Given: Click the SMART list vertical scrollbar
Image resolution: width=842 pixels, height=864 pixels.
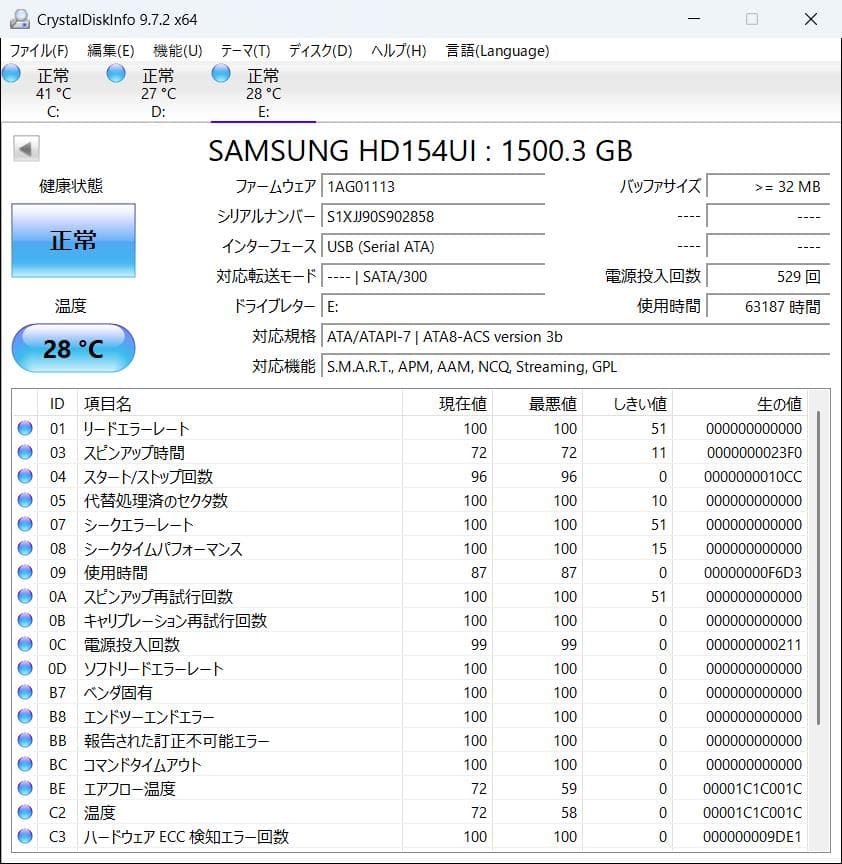Looking at the screenshot, I should pyautogui.click(x=819, y=568).
